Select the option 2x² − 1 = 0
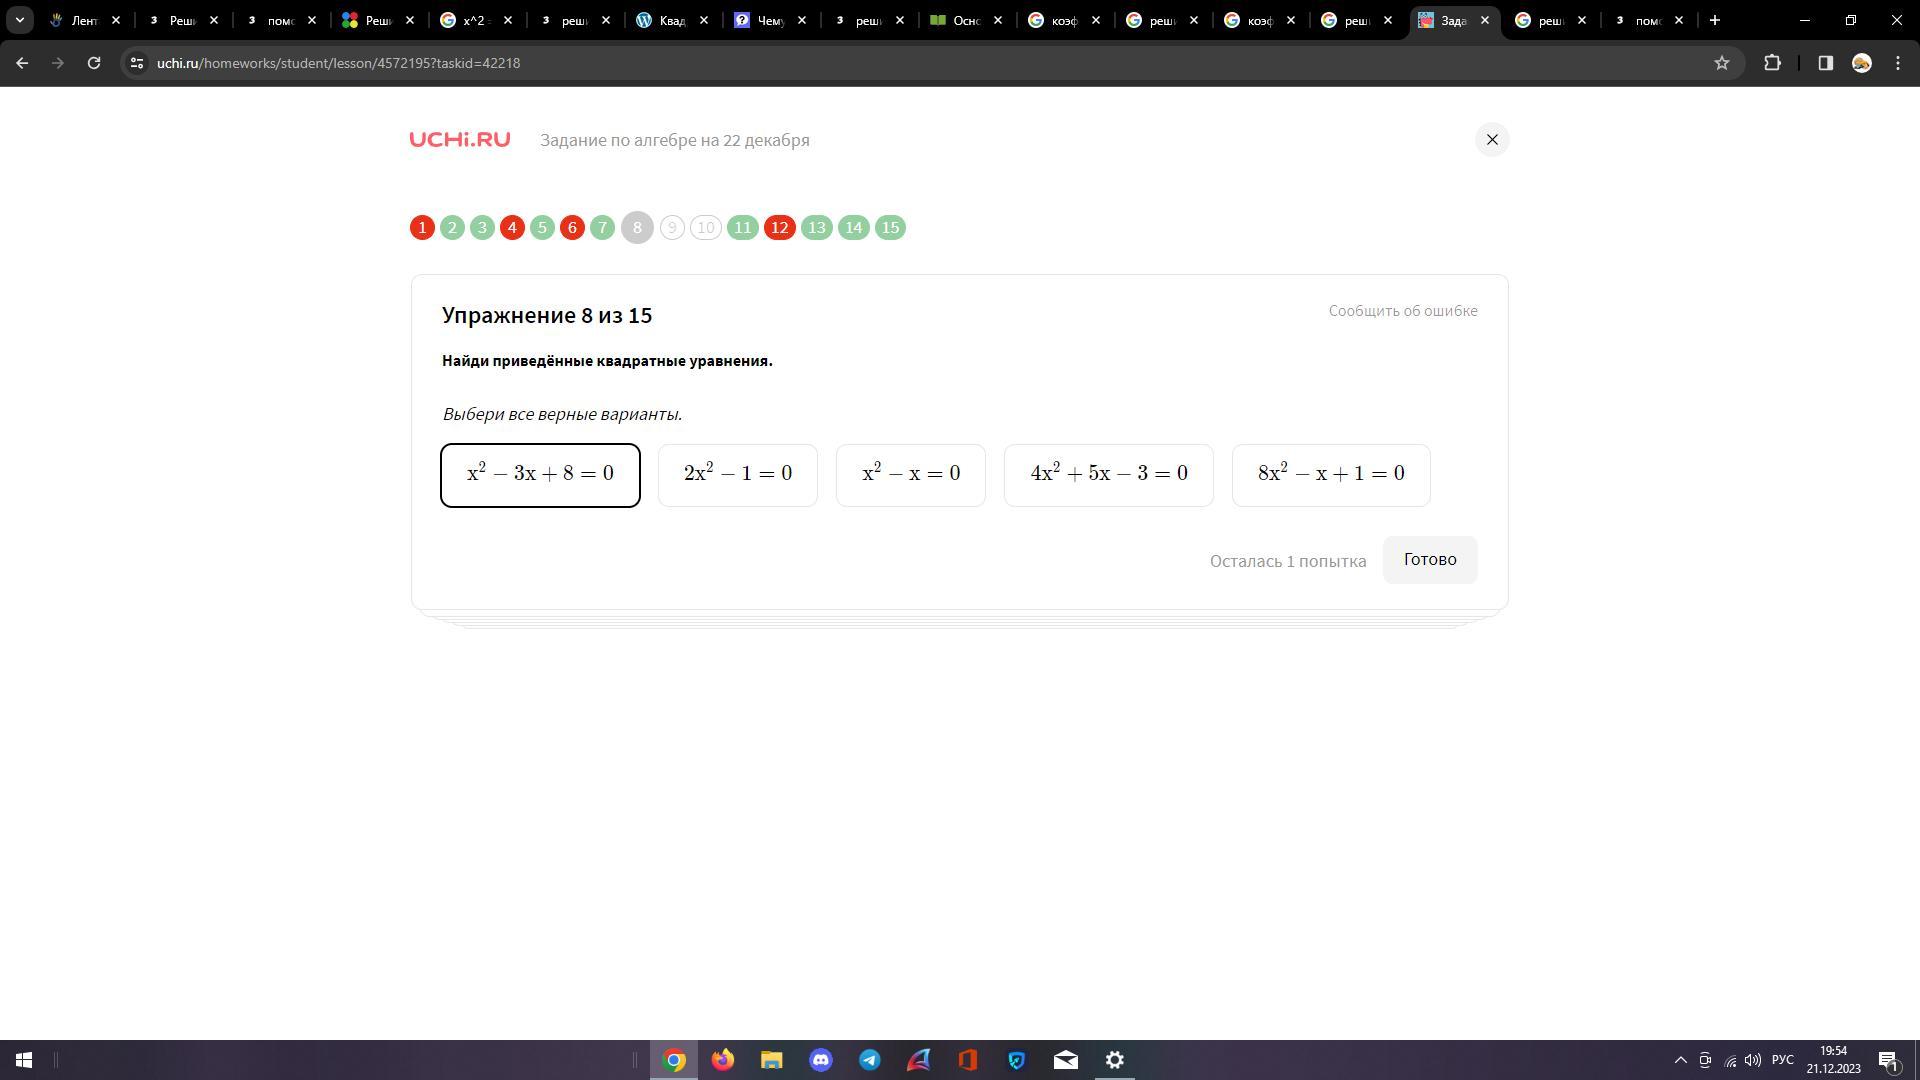This screenshot has width=1920, height=1080. coord(738,475)
